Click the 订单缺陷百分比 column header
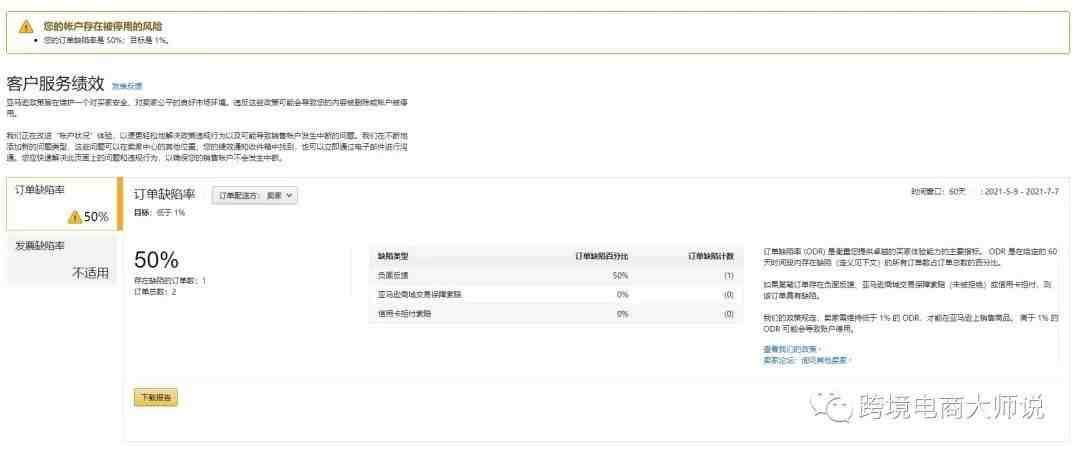This screenshot has height=454, width=1080. [x=601, y=256]
